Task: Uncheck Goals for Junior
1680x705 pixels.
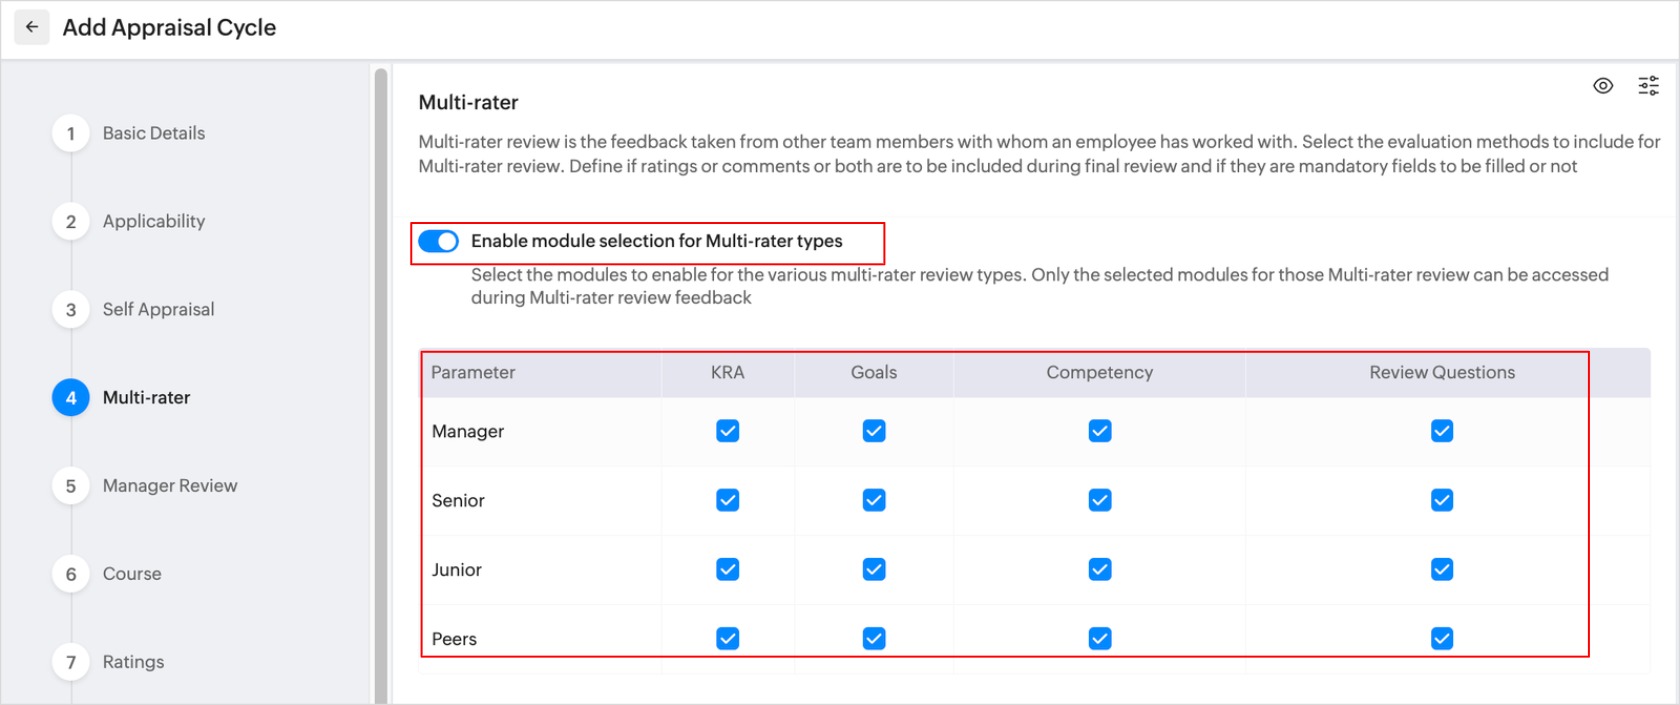Action: pyautogui.click(x=874, y=569)
